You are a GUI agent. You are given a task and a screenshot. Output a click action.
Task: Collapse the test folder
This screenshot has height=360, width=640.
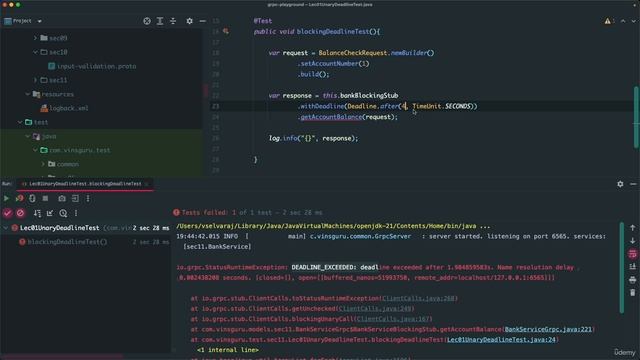(x=20, y=122)
